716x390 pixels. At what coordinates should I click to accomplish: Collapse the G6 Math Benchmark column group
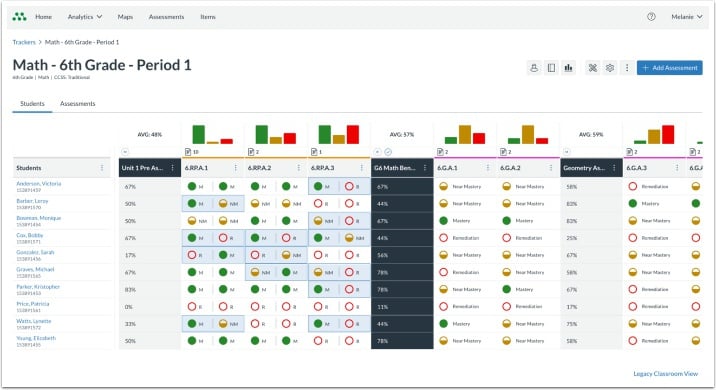378,152
